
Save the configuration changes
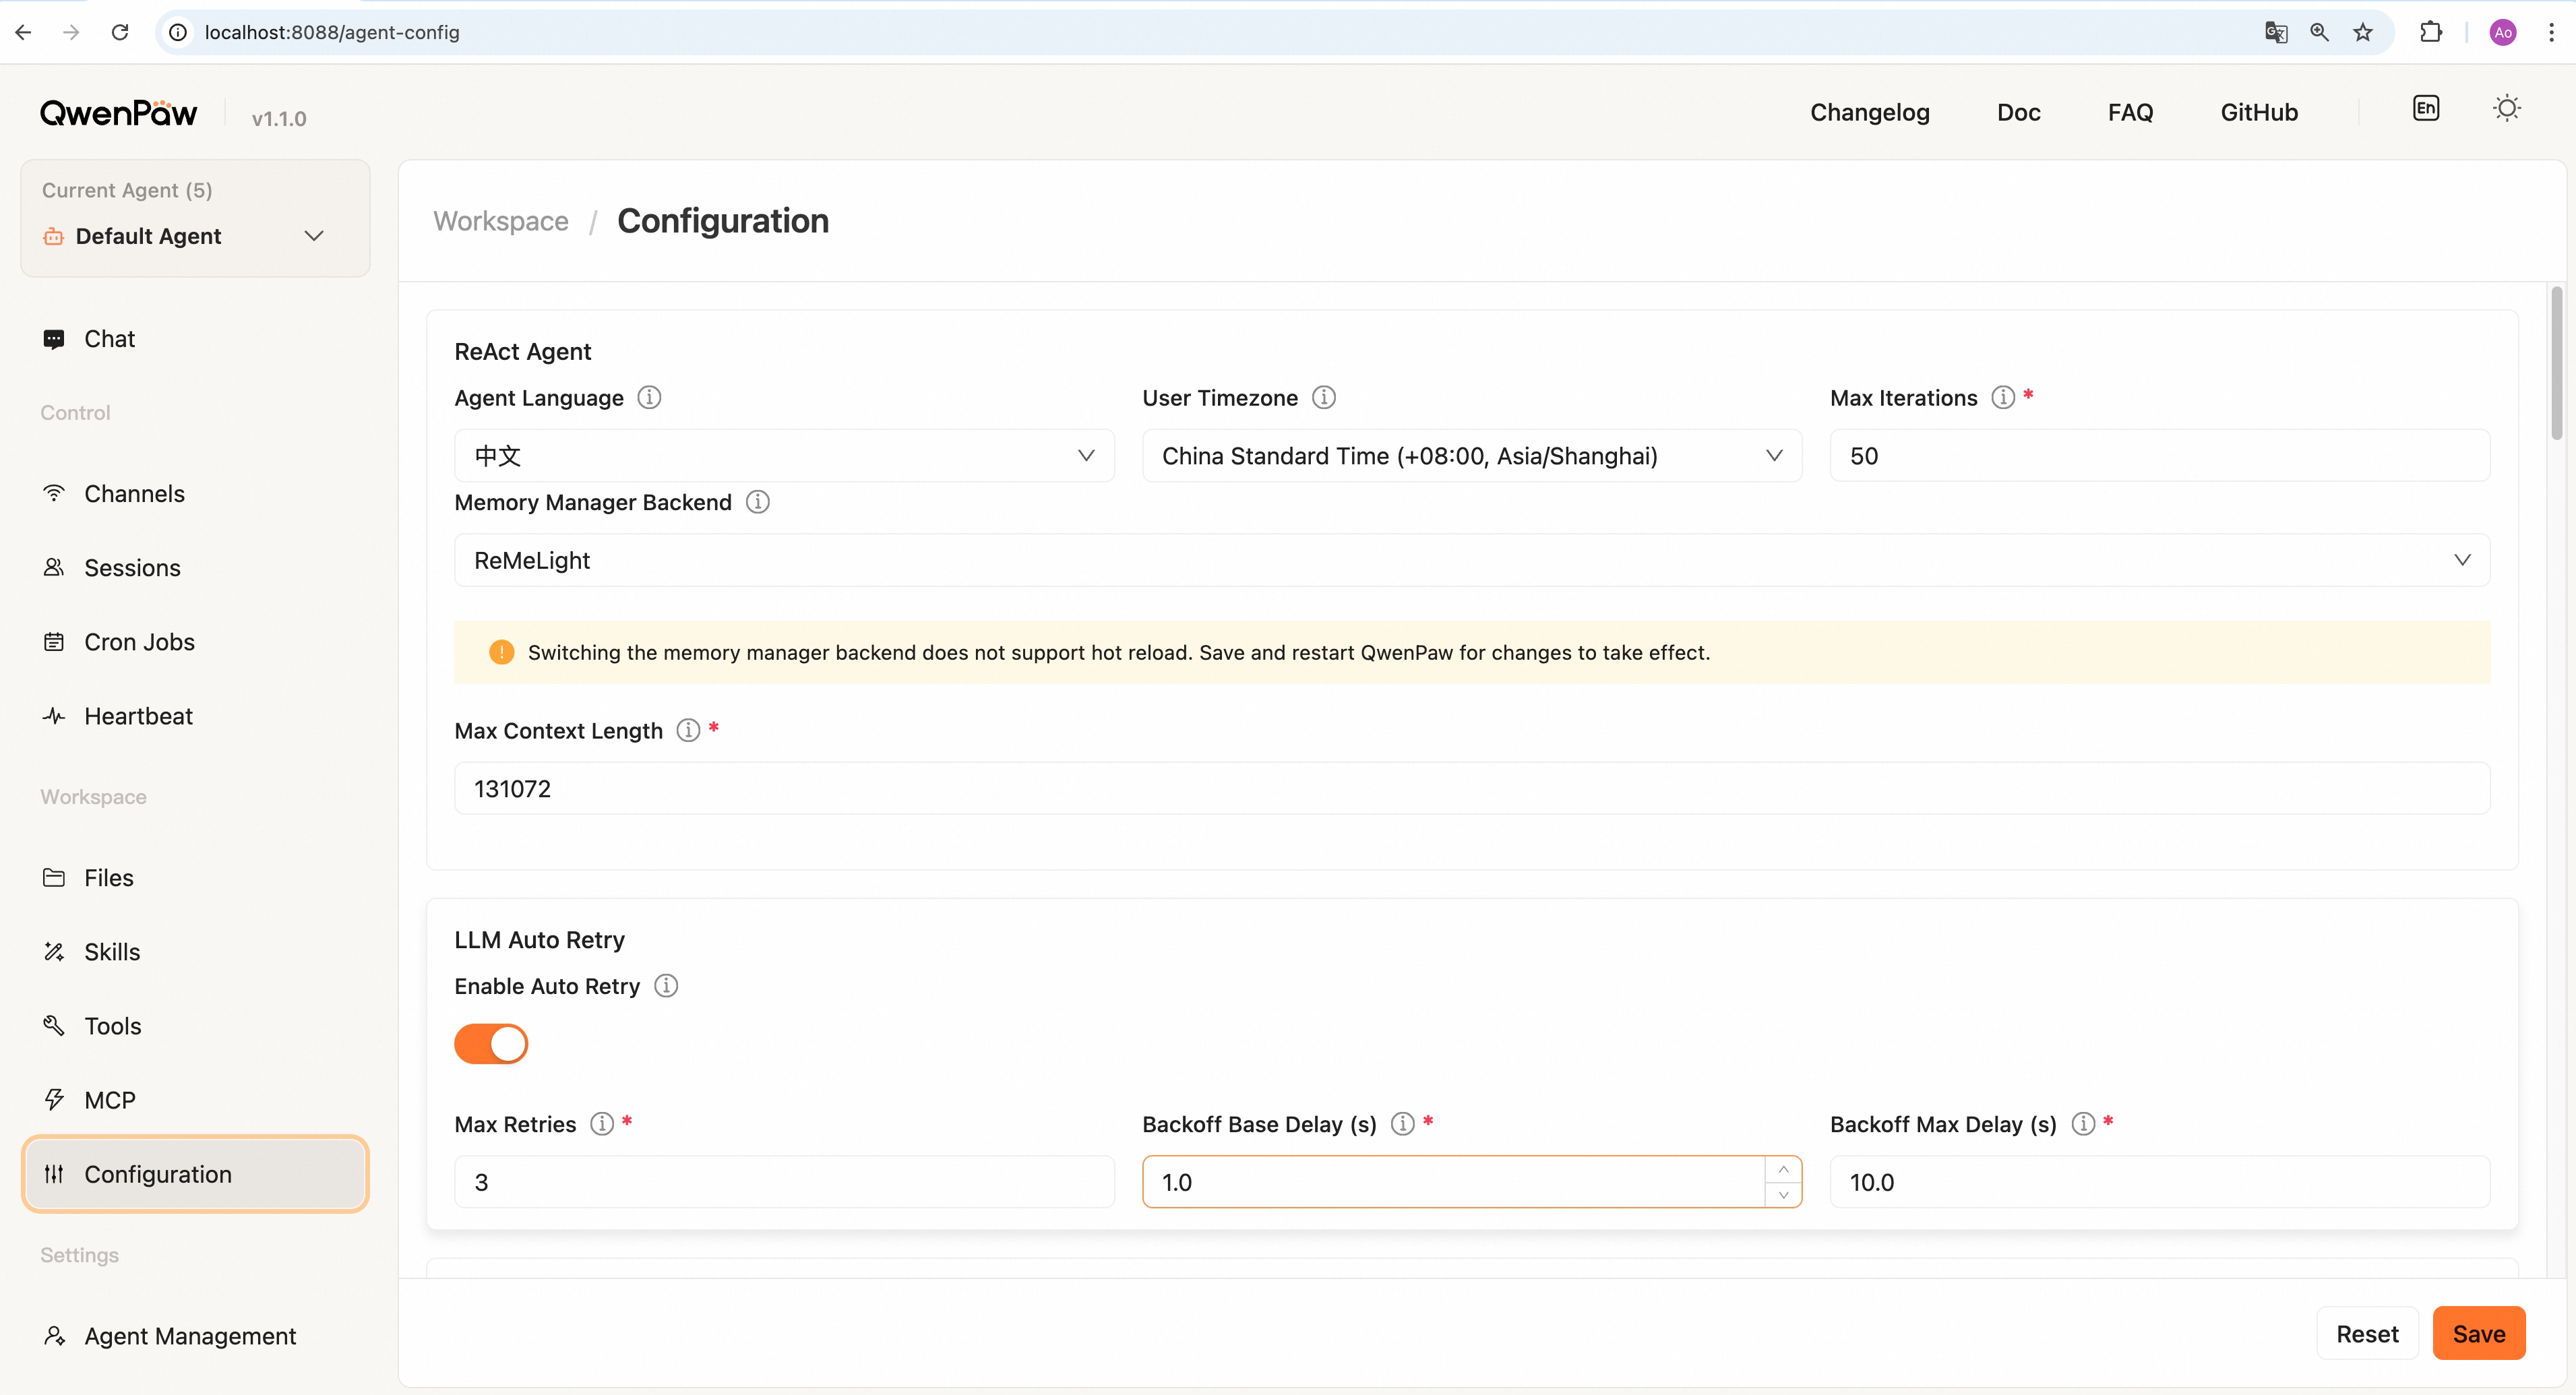point(2479,1333)
